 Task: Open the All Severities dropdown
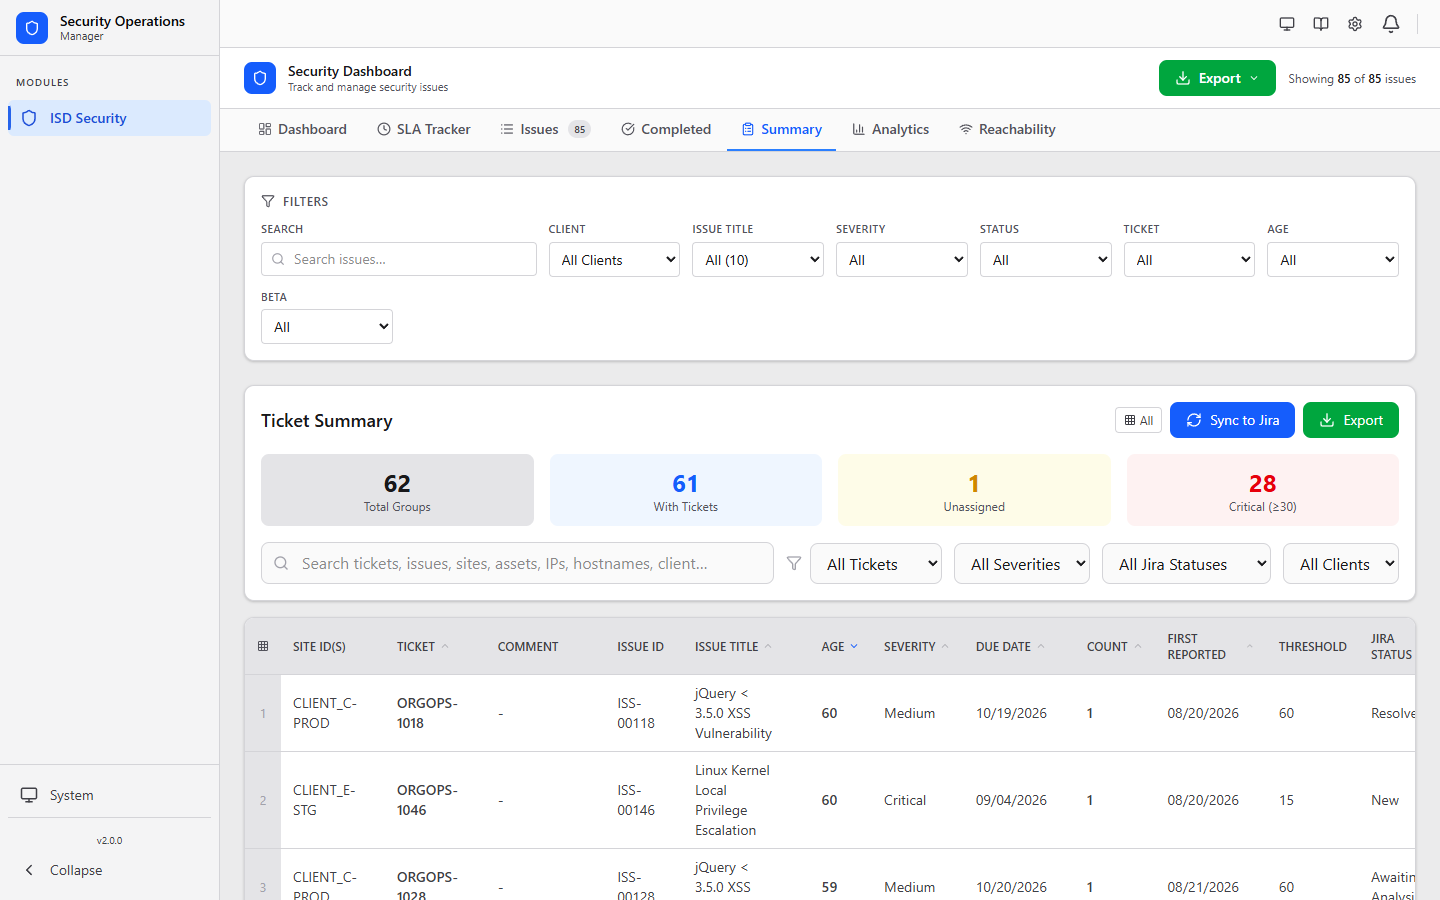[x=1022, y=564]
